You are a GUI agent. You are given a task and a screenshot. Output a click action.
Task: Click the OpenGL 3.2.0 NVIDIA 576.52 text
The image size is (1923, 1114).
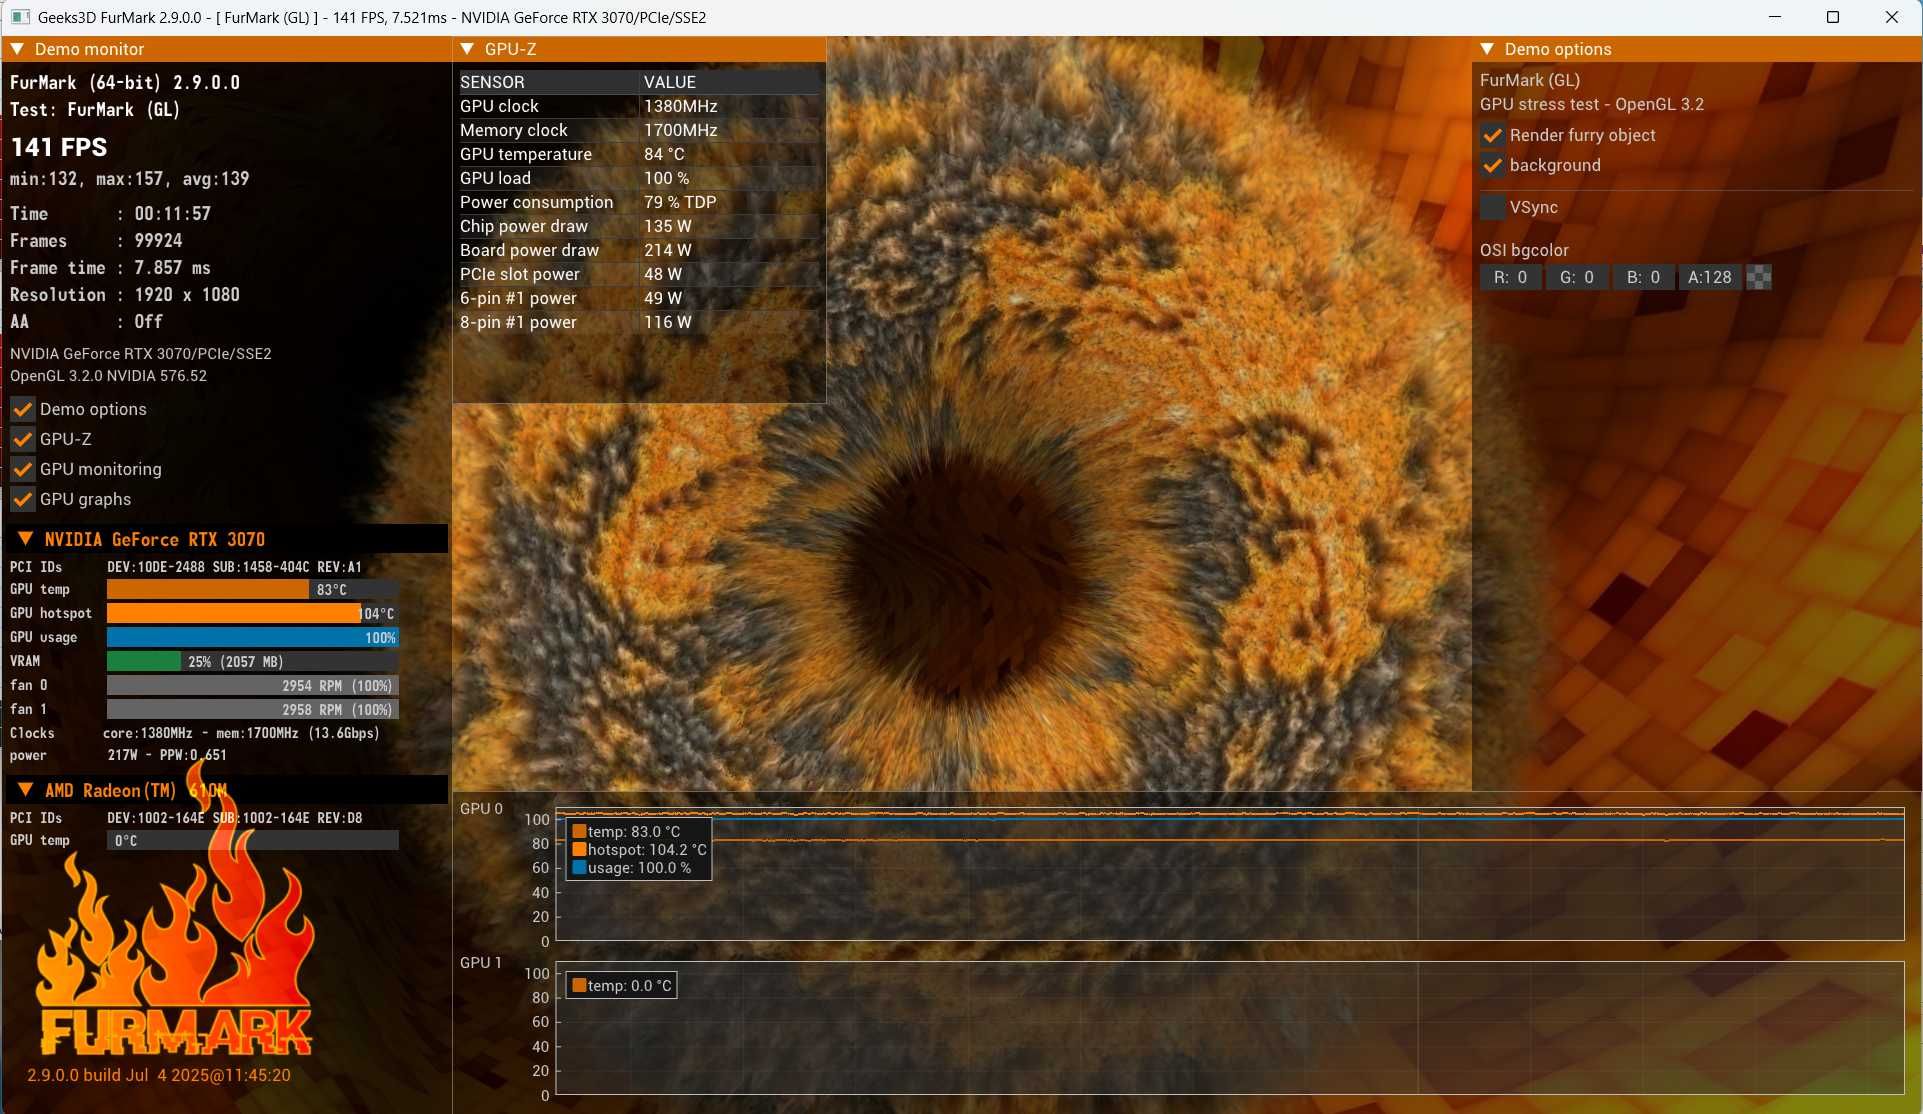108,376
